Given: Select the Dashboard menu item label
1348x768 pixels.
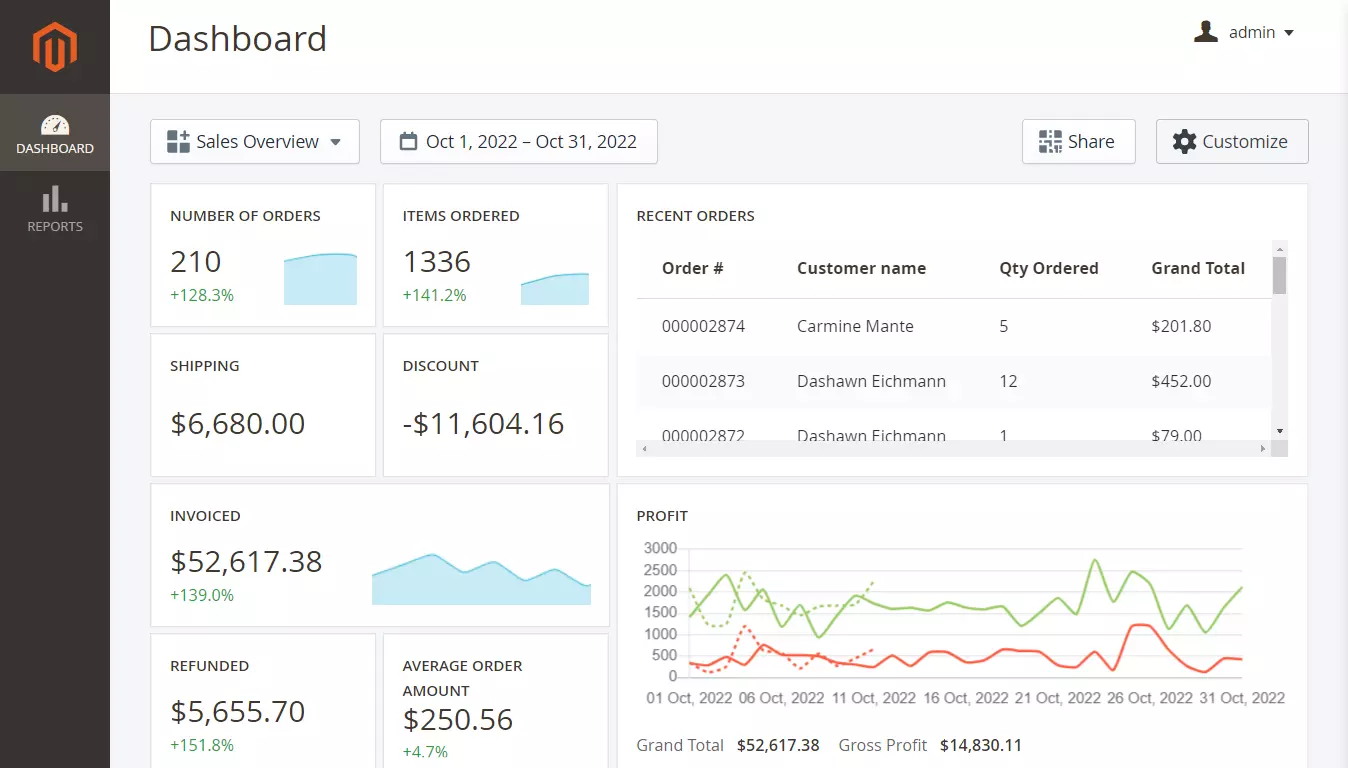Looking at the screenshot, I should tap(55, 149).
